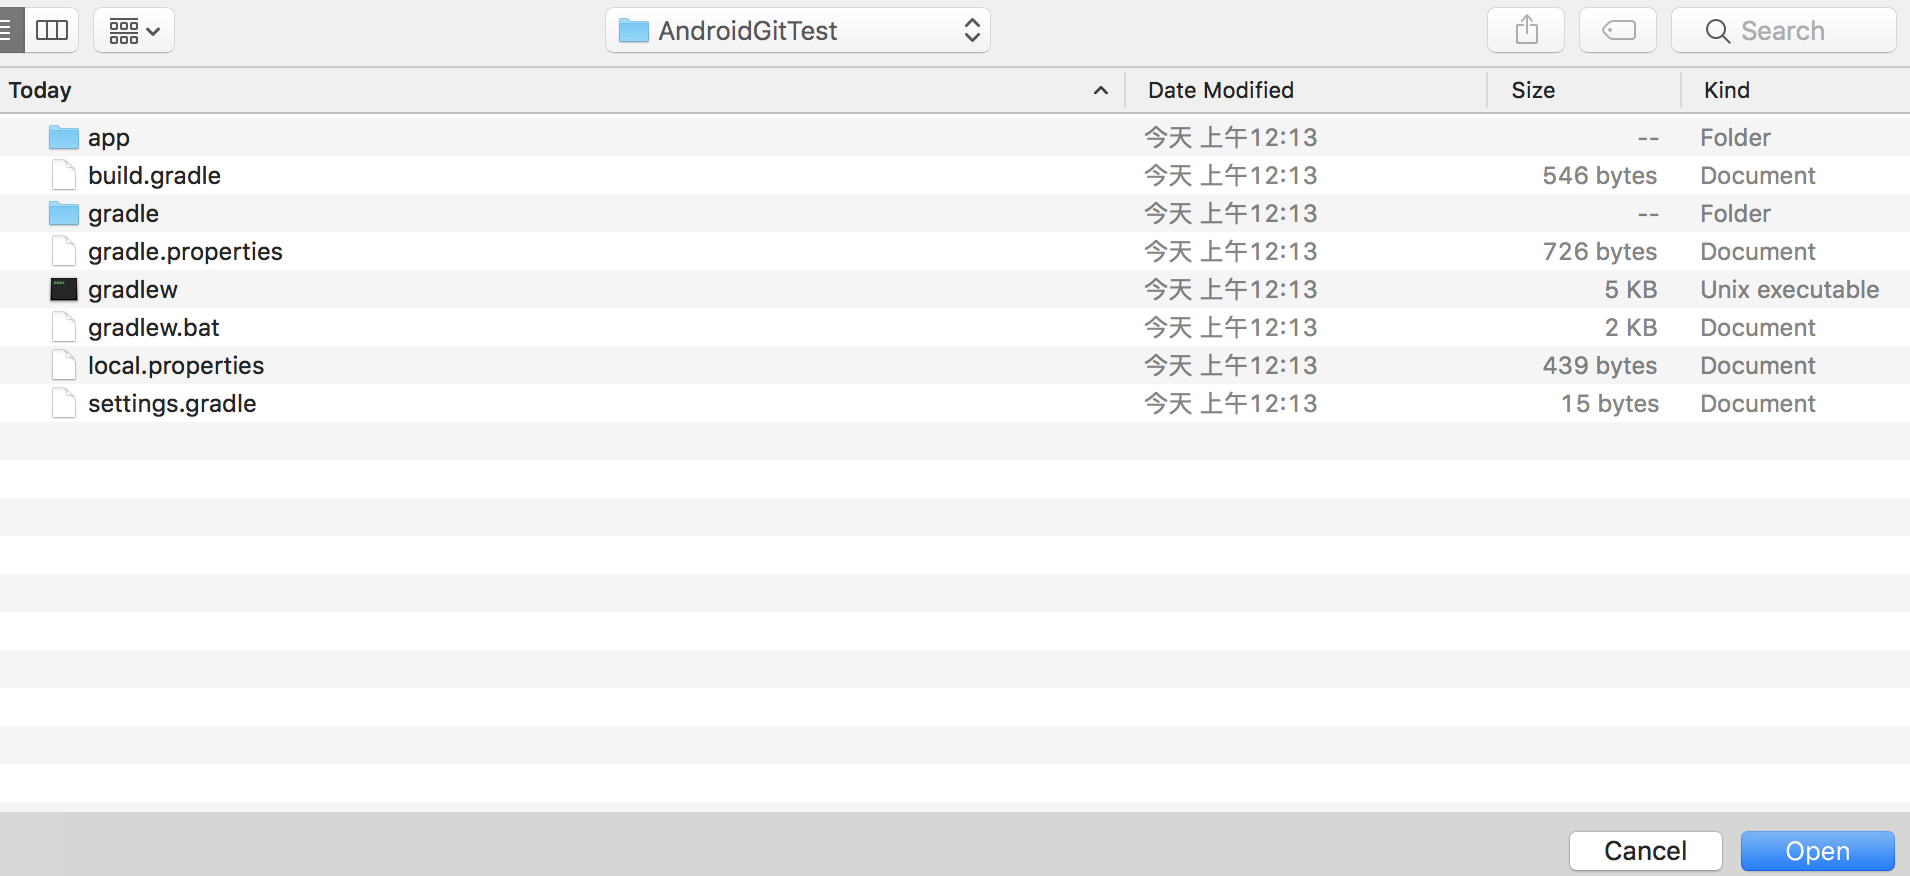
Task: Select the gradlew executable icon
Action: point(64,290)
